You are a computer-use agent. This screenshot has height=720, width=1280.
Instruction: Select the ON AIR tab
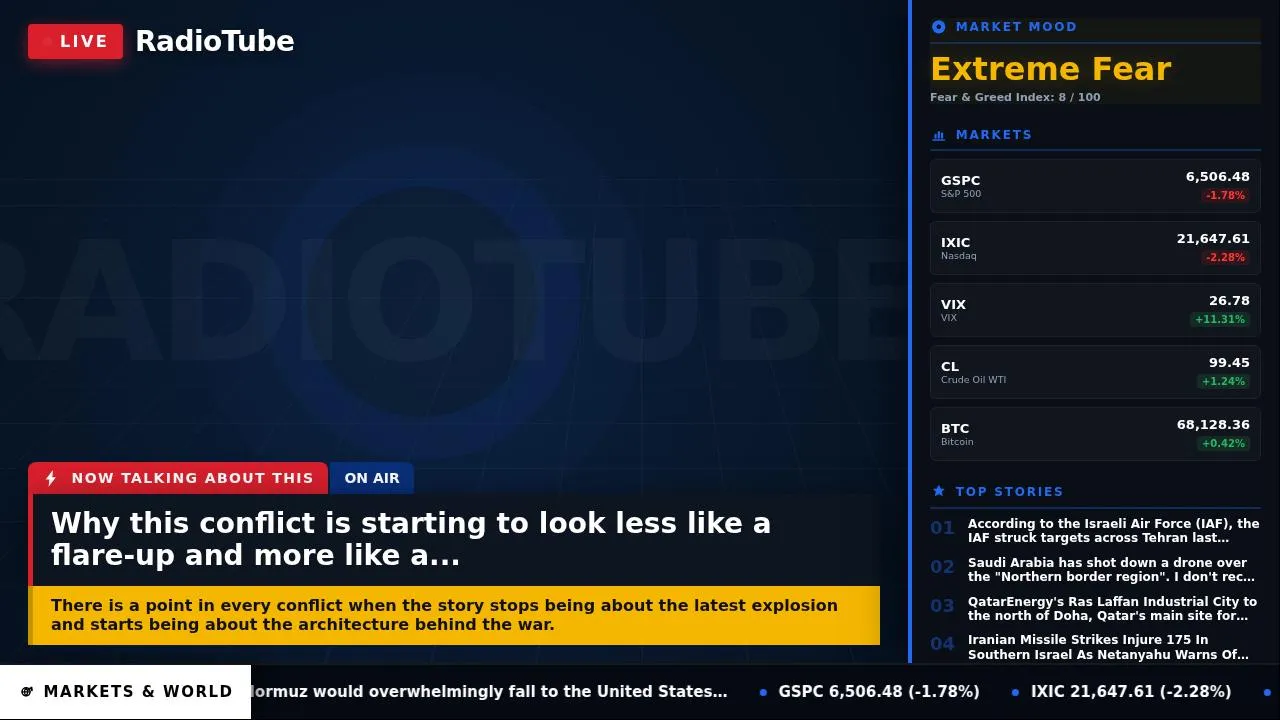[372, 478]
